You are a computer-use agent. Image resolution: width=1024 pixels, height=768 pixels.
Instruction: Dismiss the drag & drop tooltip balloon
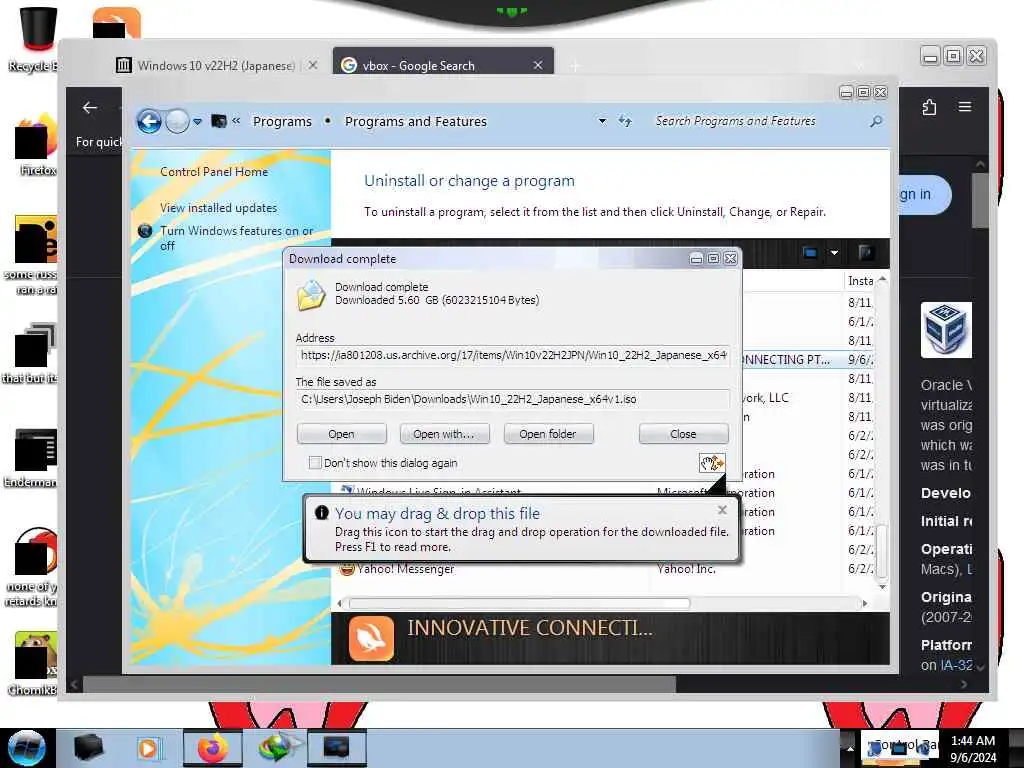click(x=722, y=510)
